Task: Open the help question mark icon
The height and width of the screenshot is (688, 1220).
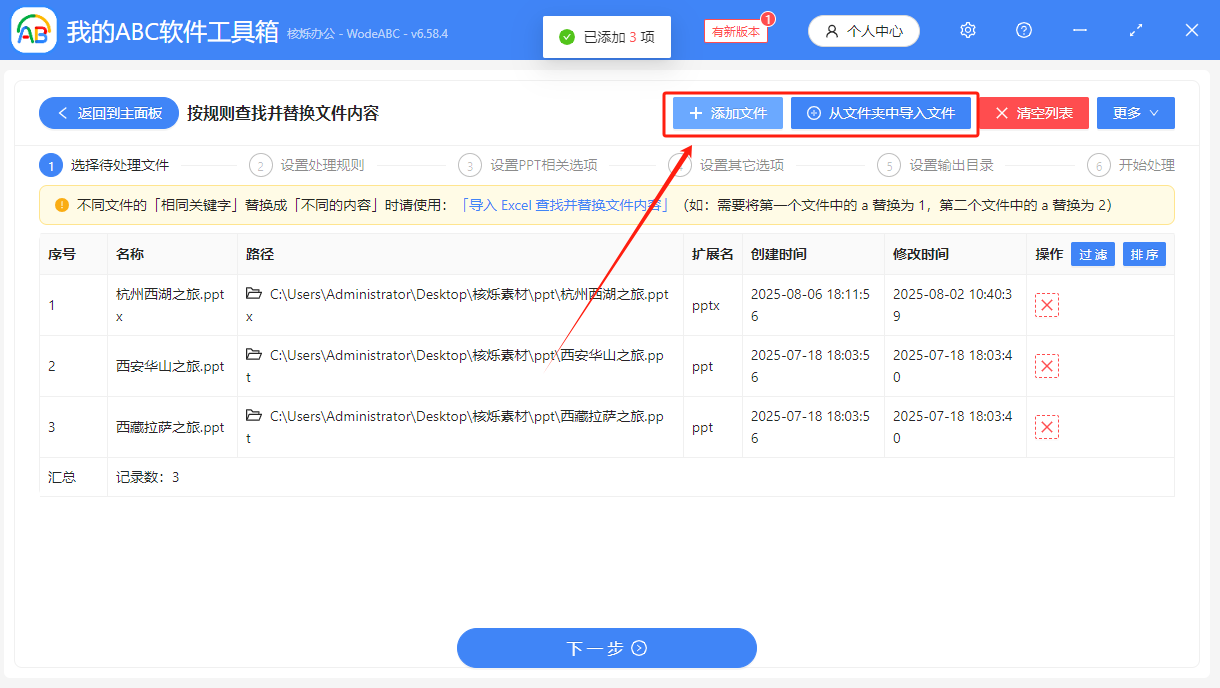Action: 1023,30
